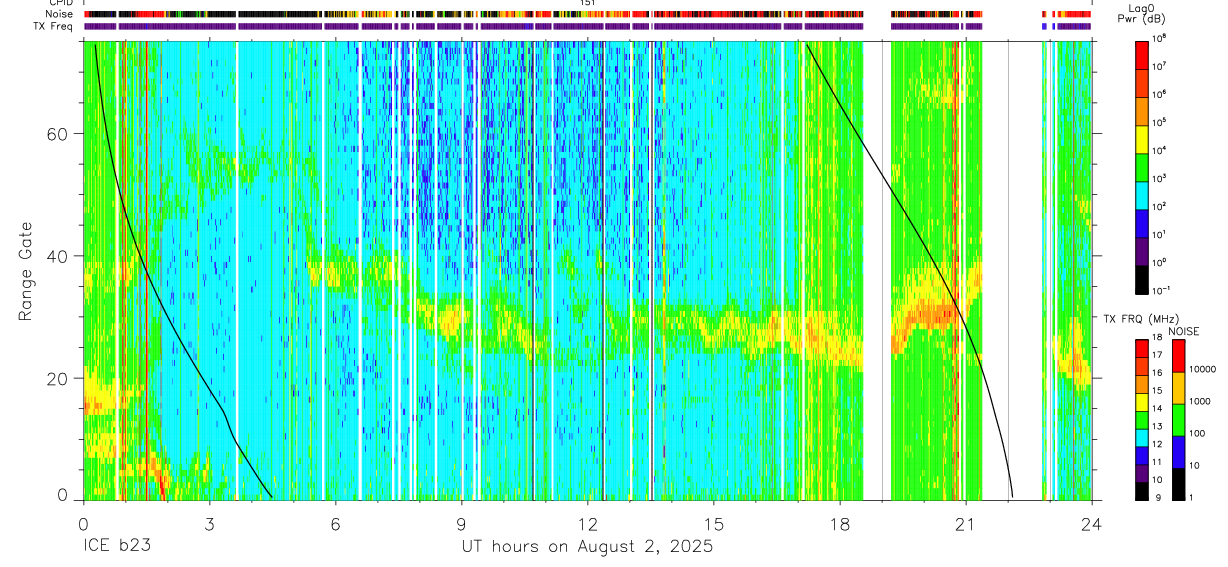Click the black terminator curve near hour 21

pyautogui.click(x=966, y=325)
